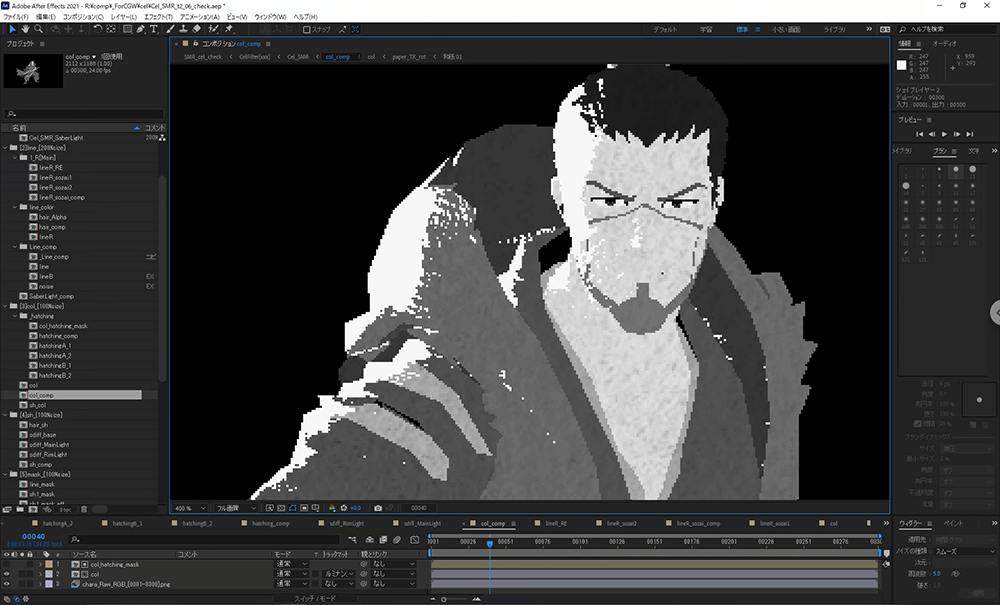This screenshot has height=605, width=1000.
Task: Open the 400% magnification dropdown
Action: tap(189, 508)
